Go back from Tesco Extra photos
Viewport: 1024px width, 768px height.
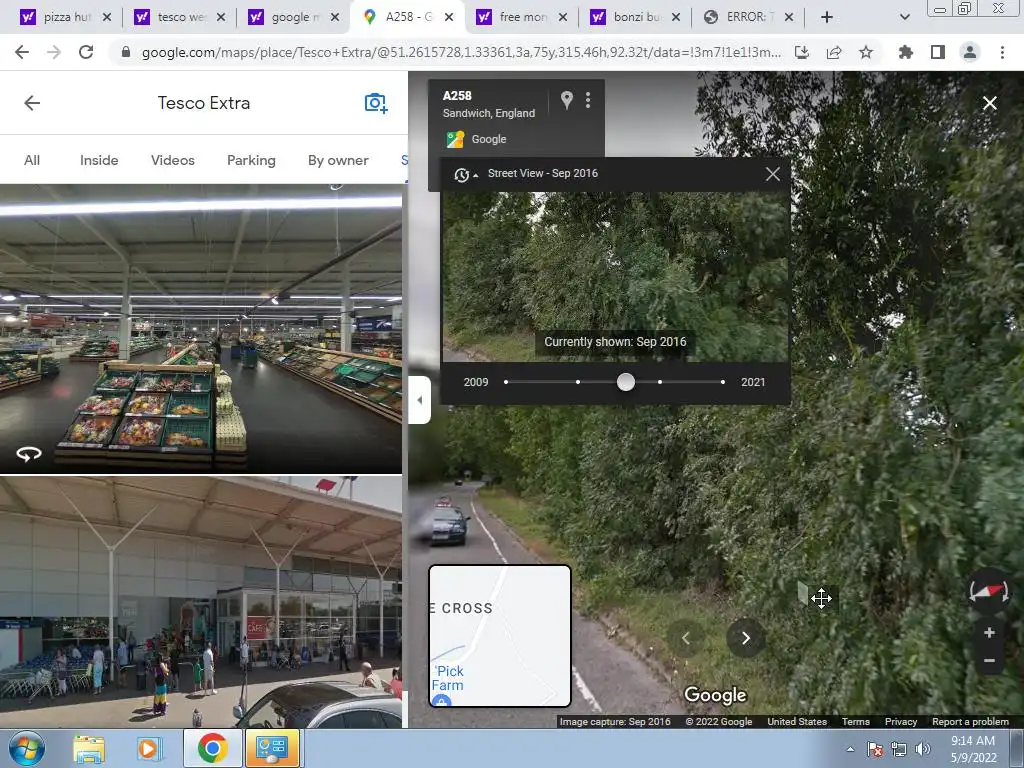[32, 103]
